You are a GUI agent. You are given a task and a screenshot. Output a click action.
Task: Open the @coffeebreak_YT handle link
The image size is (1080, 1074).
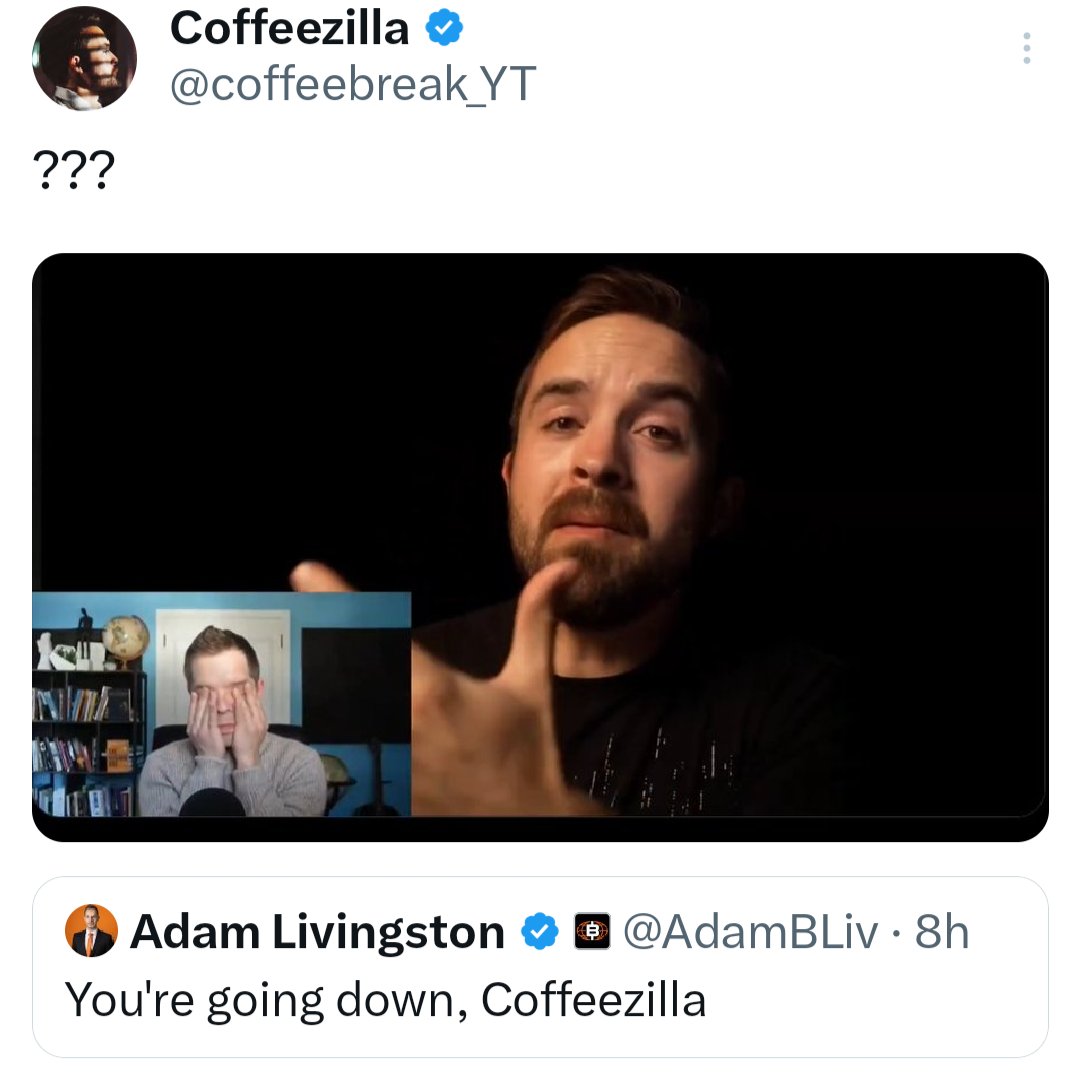(x=353, y=85)
